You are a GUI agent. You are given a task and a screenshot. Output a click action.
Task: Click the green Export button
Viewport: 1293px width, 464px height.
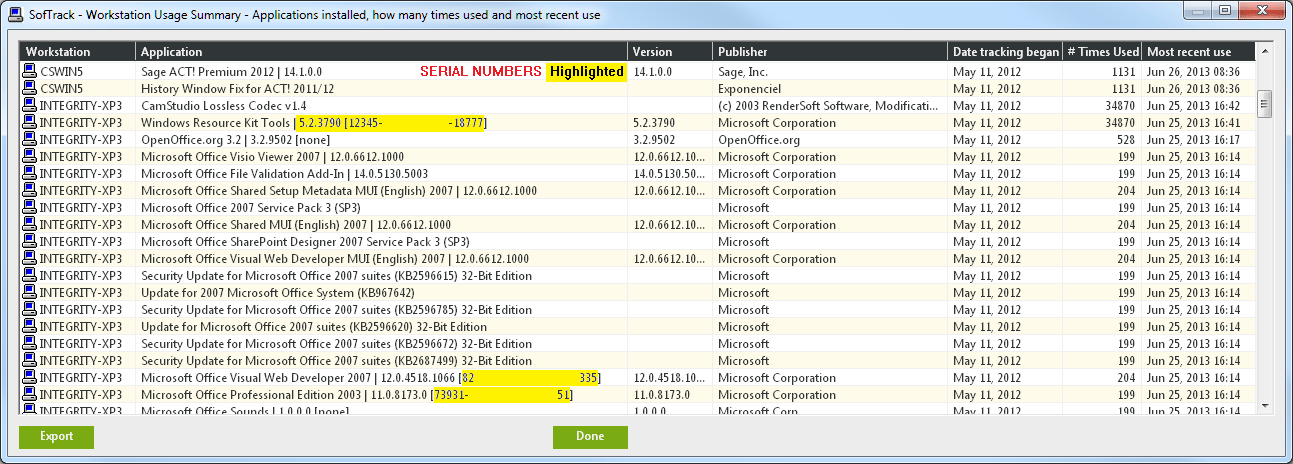56,437
